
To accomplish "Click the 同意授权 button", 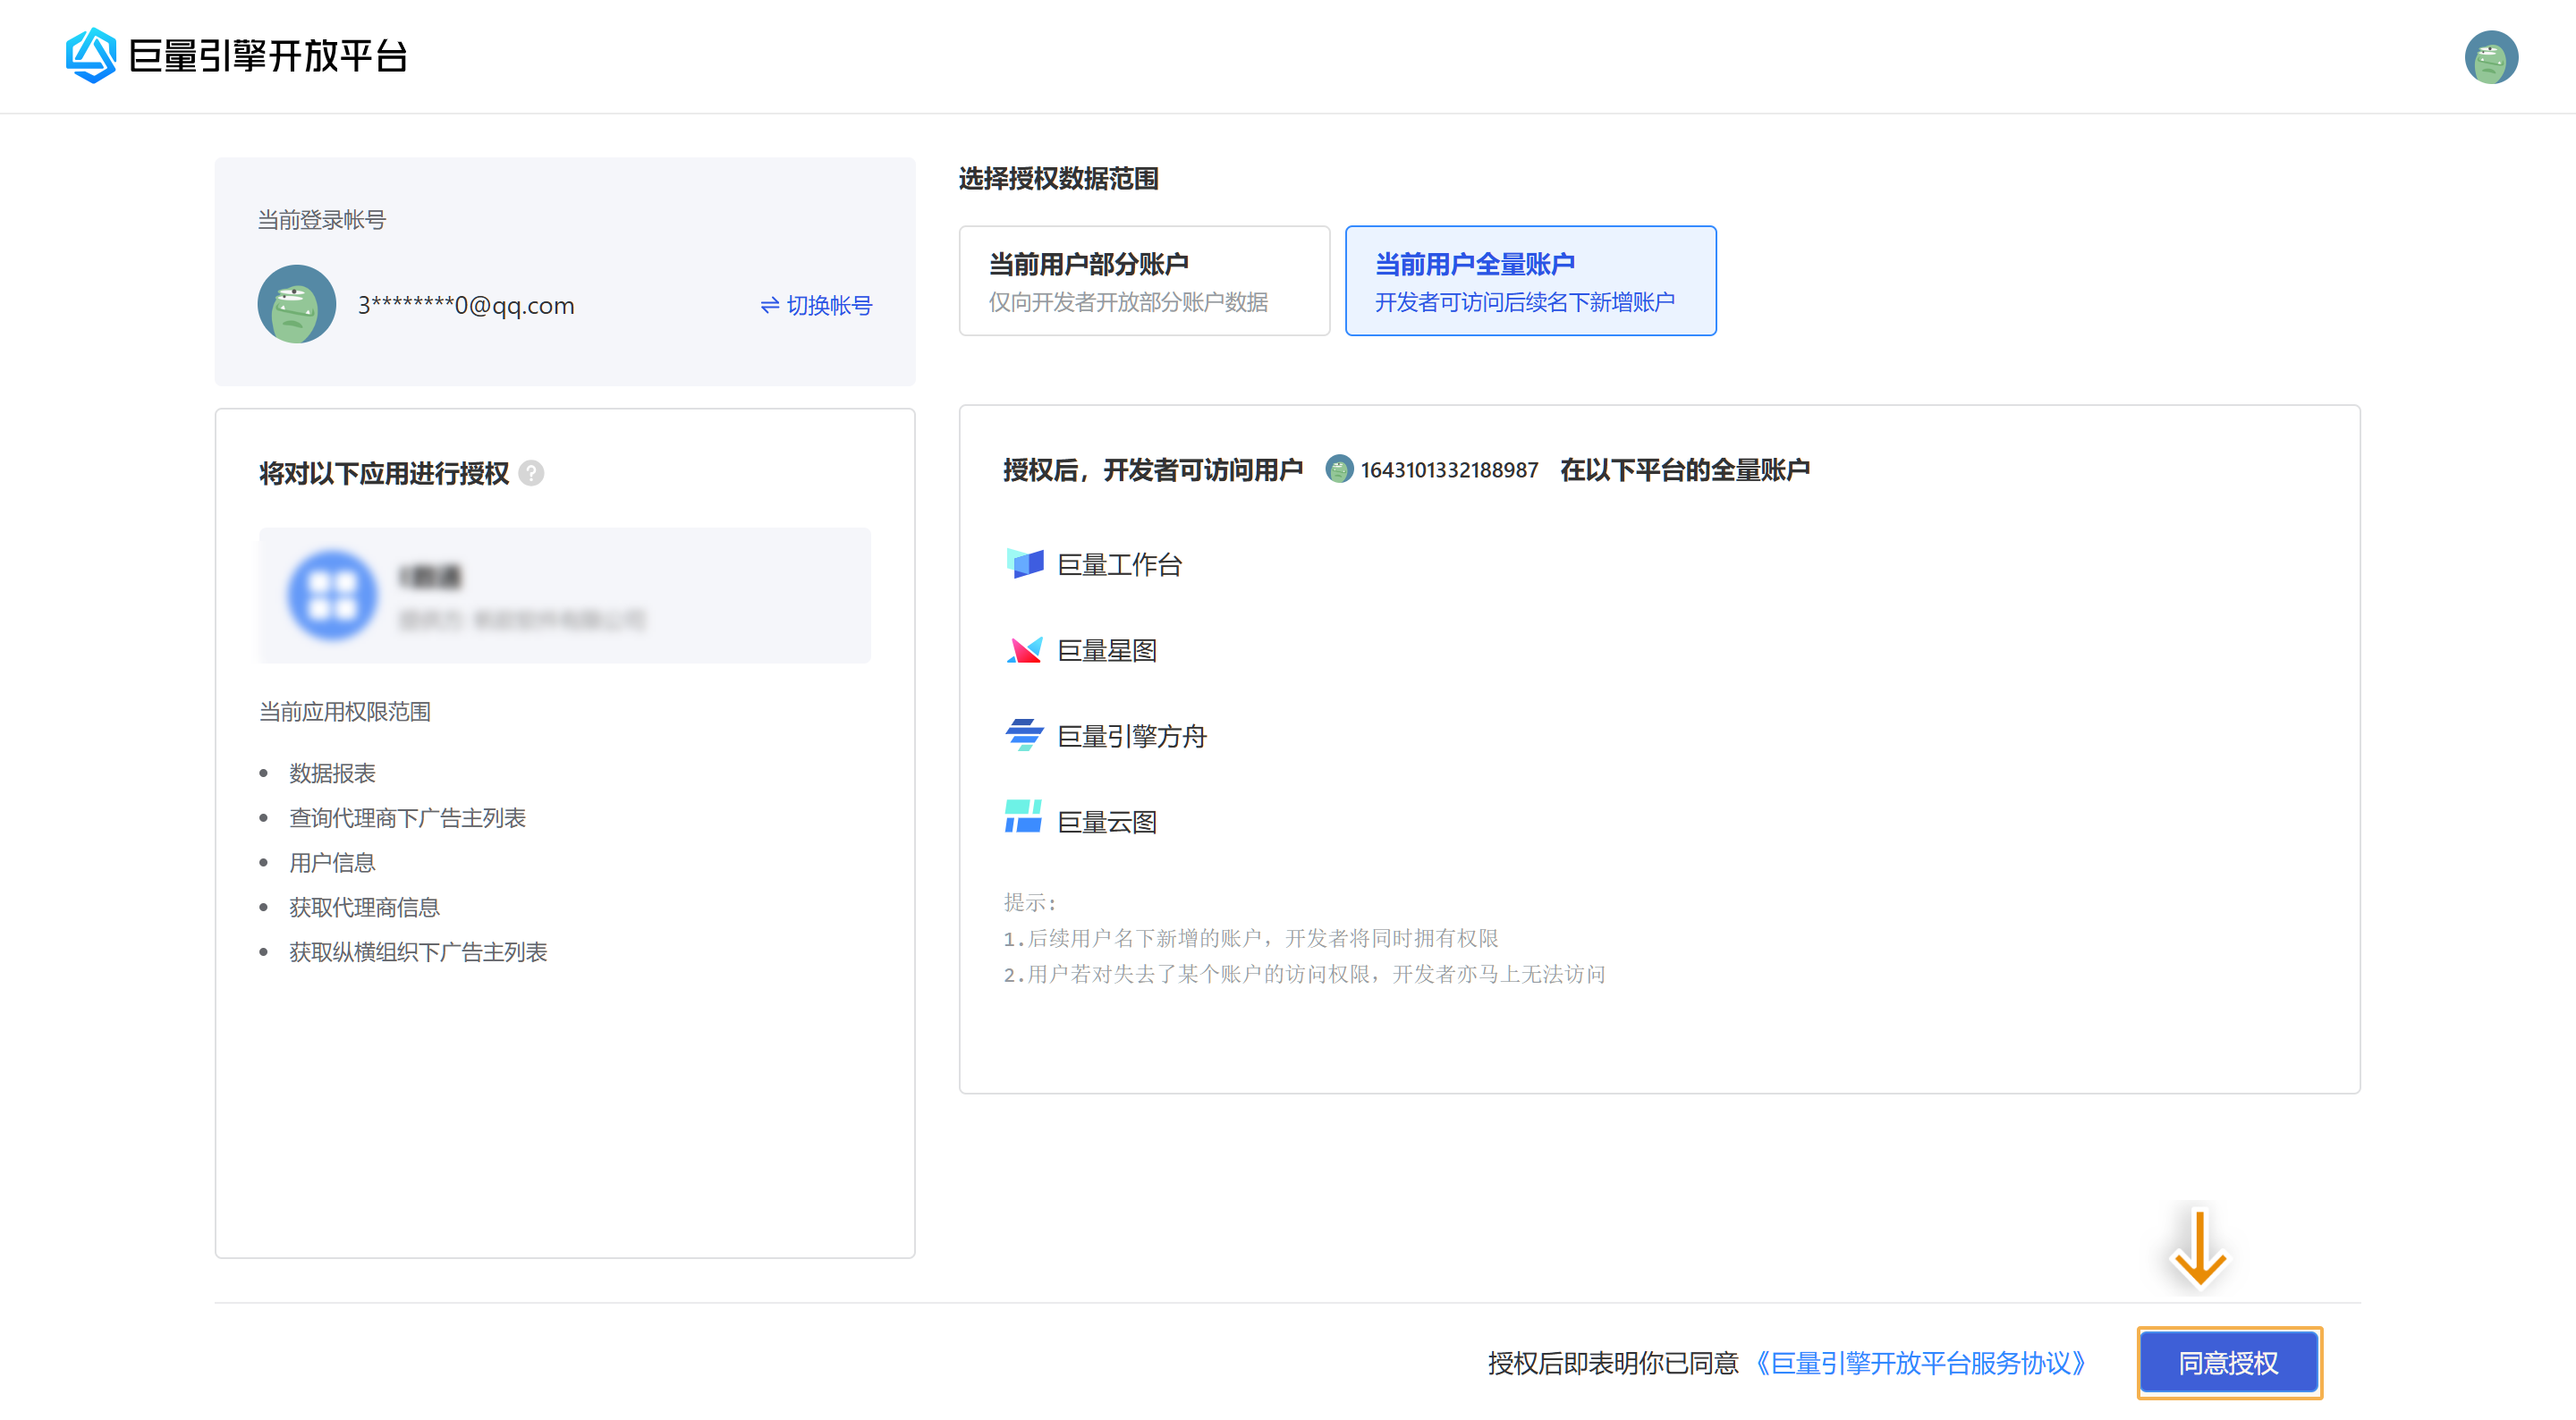I will (x=2228, y=1362).
